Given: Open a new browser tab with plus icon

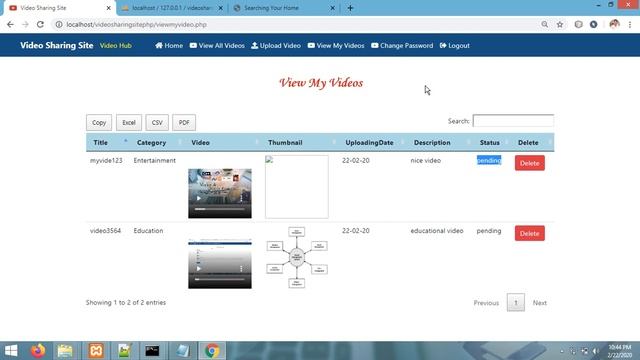Looking at the screenshot, I should coord(350,8).
